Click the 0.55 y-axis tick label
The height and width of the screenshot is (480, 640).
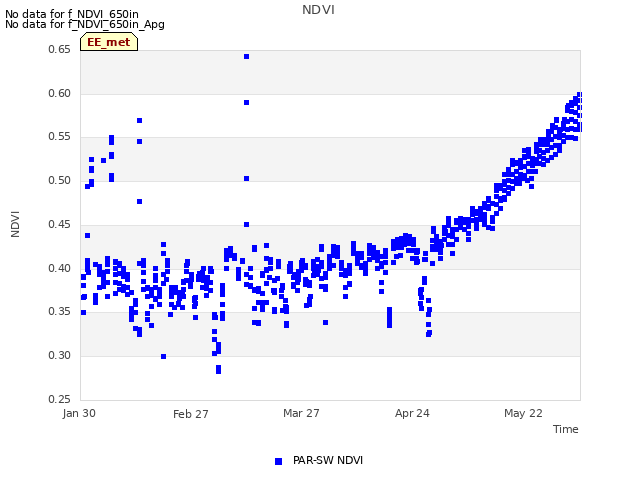click(60, 137)
